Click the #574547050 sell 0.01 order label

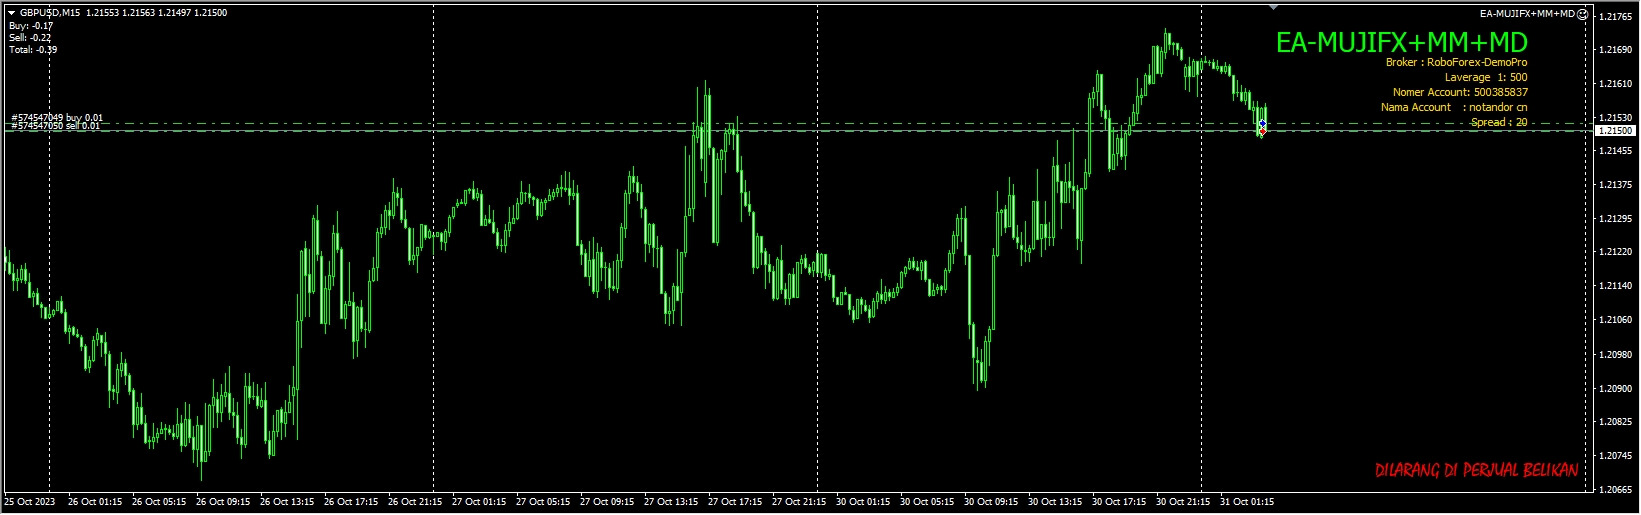[56, 126]
